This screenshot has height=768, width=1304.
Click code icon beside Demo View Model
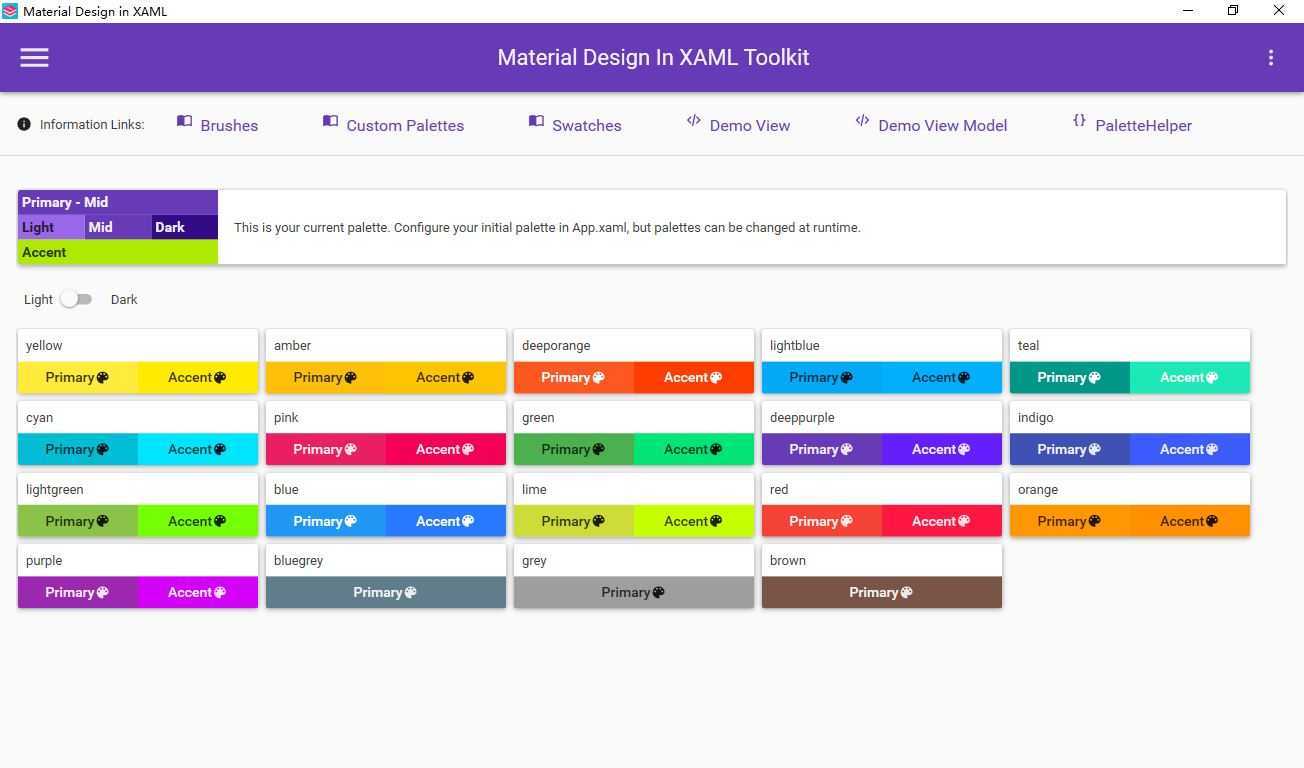click(862, 120)
